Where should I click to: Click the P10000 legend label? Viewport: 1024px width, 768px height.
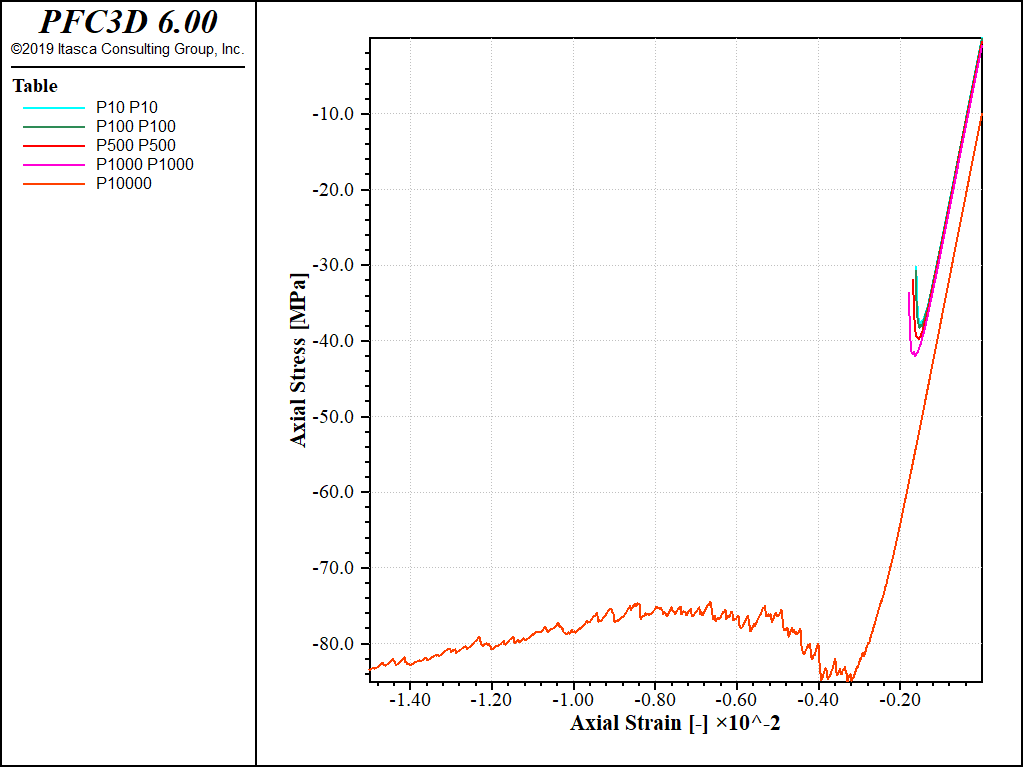pyautogui.click(x=124, y=184)
